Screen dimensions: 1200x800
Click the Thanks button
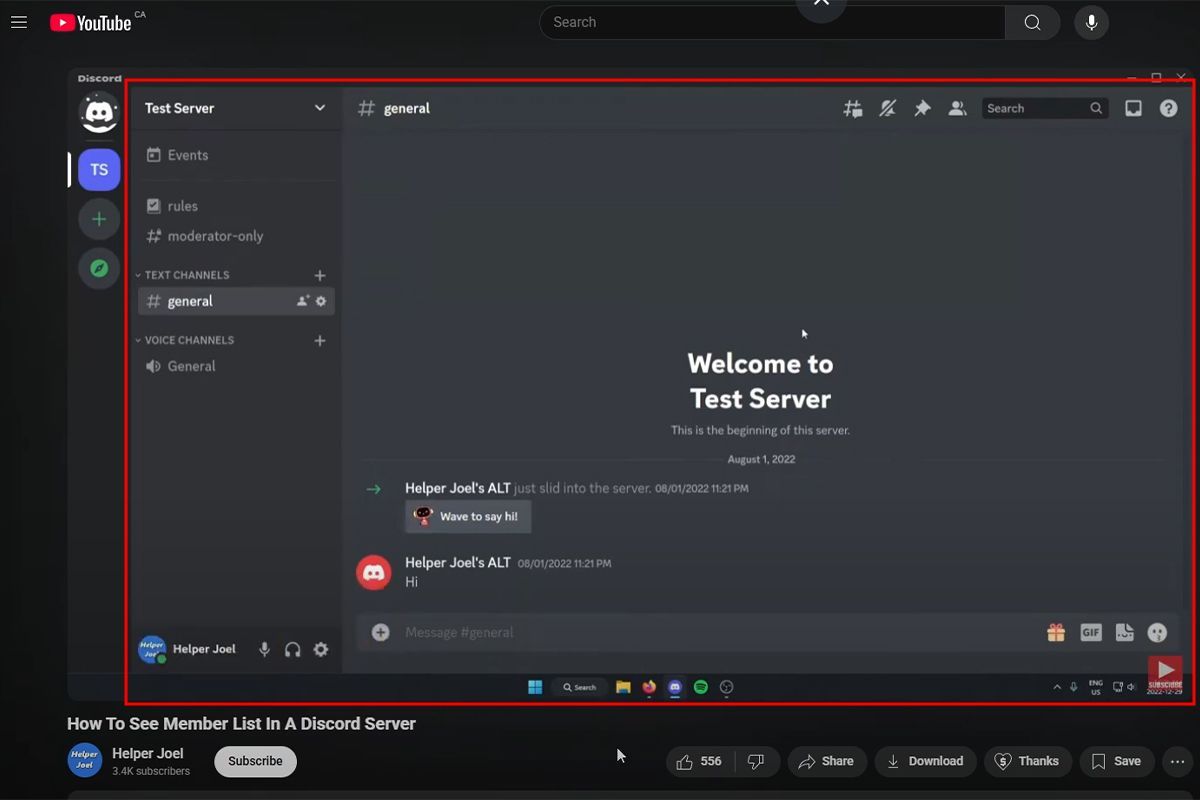[1028, 761]
